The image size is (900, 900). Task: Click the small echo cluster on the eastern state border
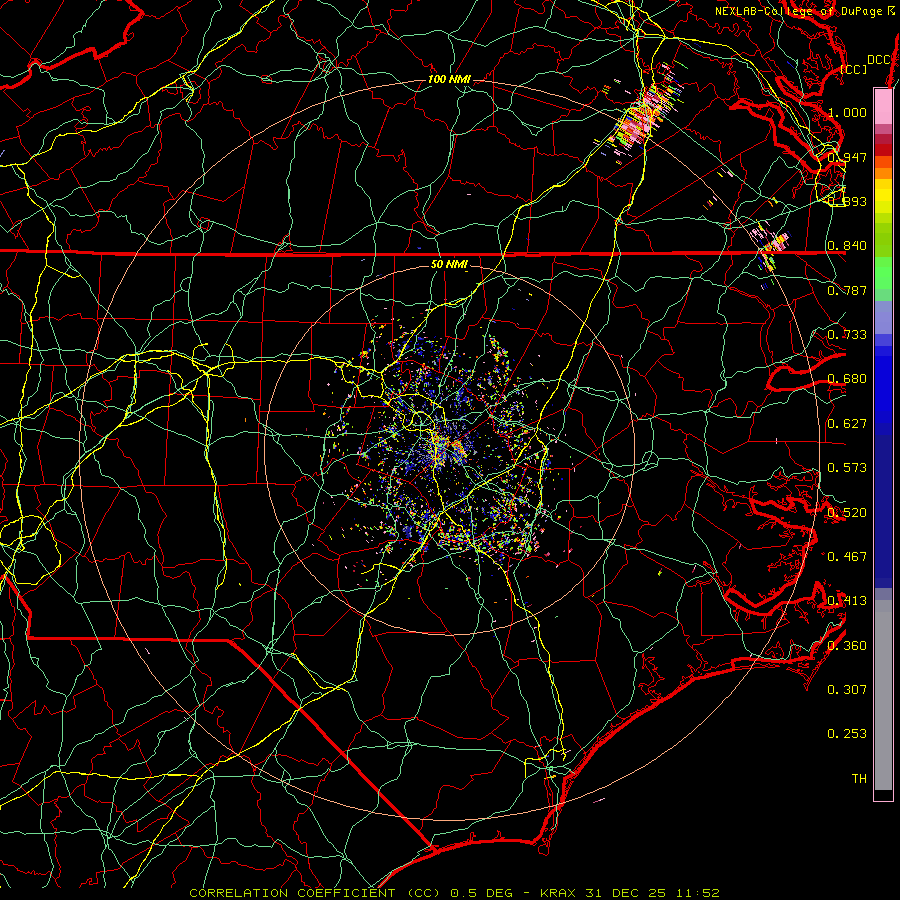770,246
